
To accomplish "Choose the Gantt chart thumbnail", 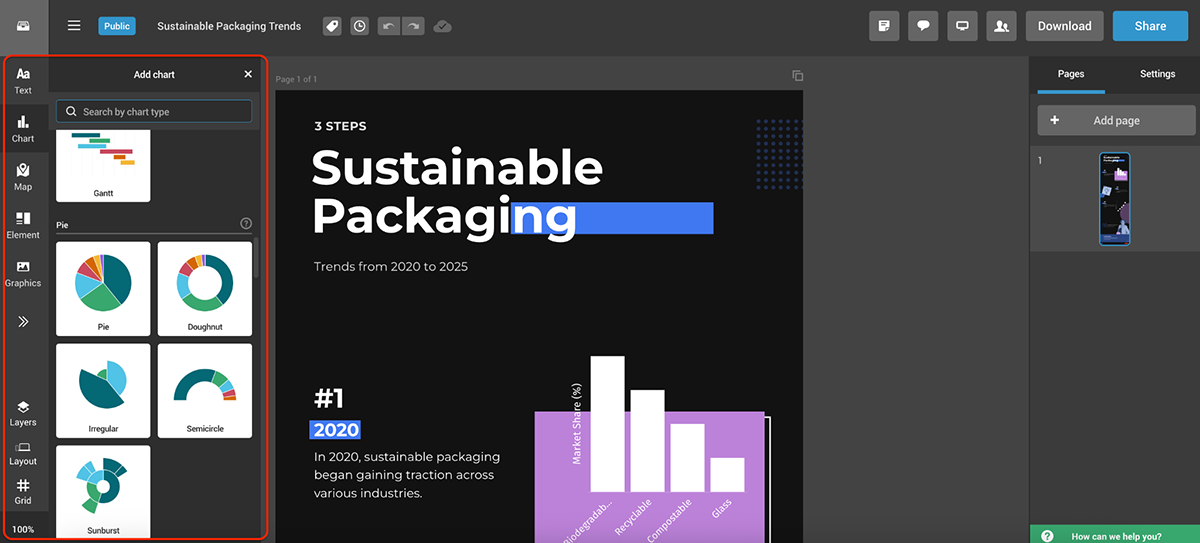I will pos(103,167).
